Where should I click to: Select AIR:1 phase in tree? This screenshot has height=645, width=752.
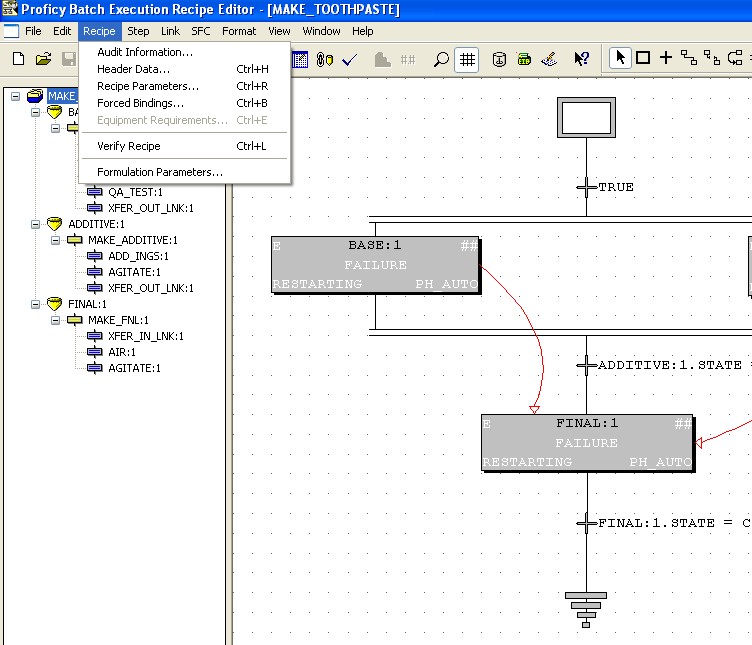point(122,352)
